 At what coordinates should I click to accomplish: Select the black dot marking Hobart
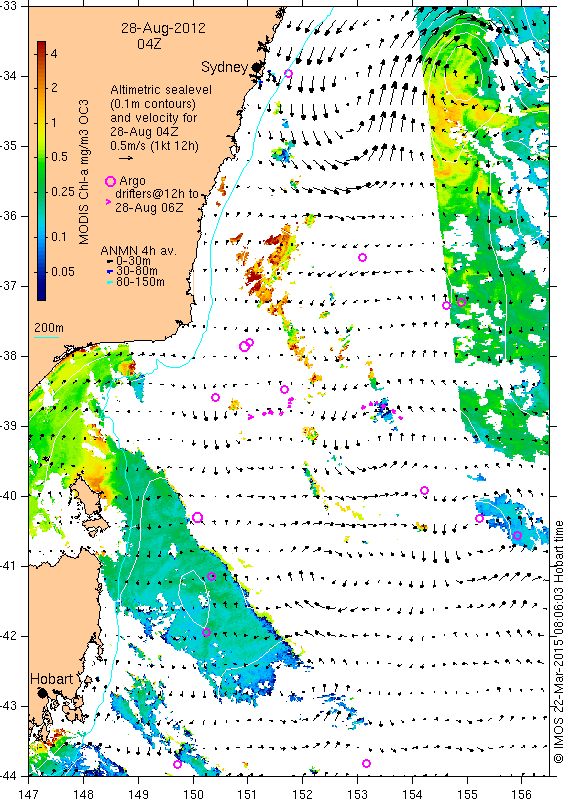click(42, 693)
